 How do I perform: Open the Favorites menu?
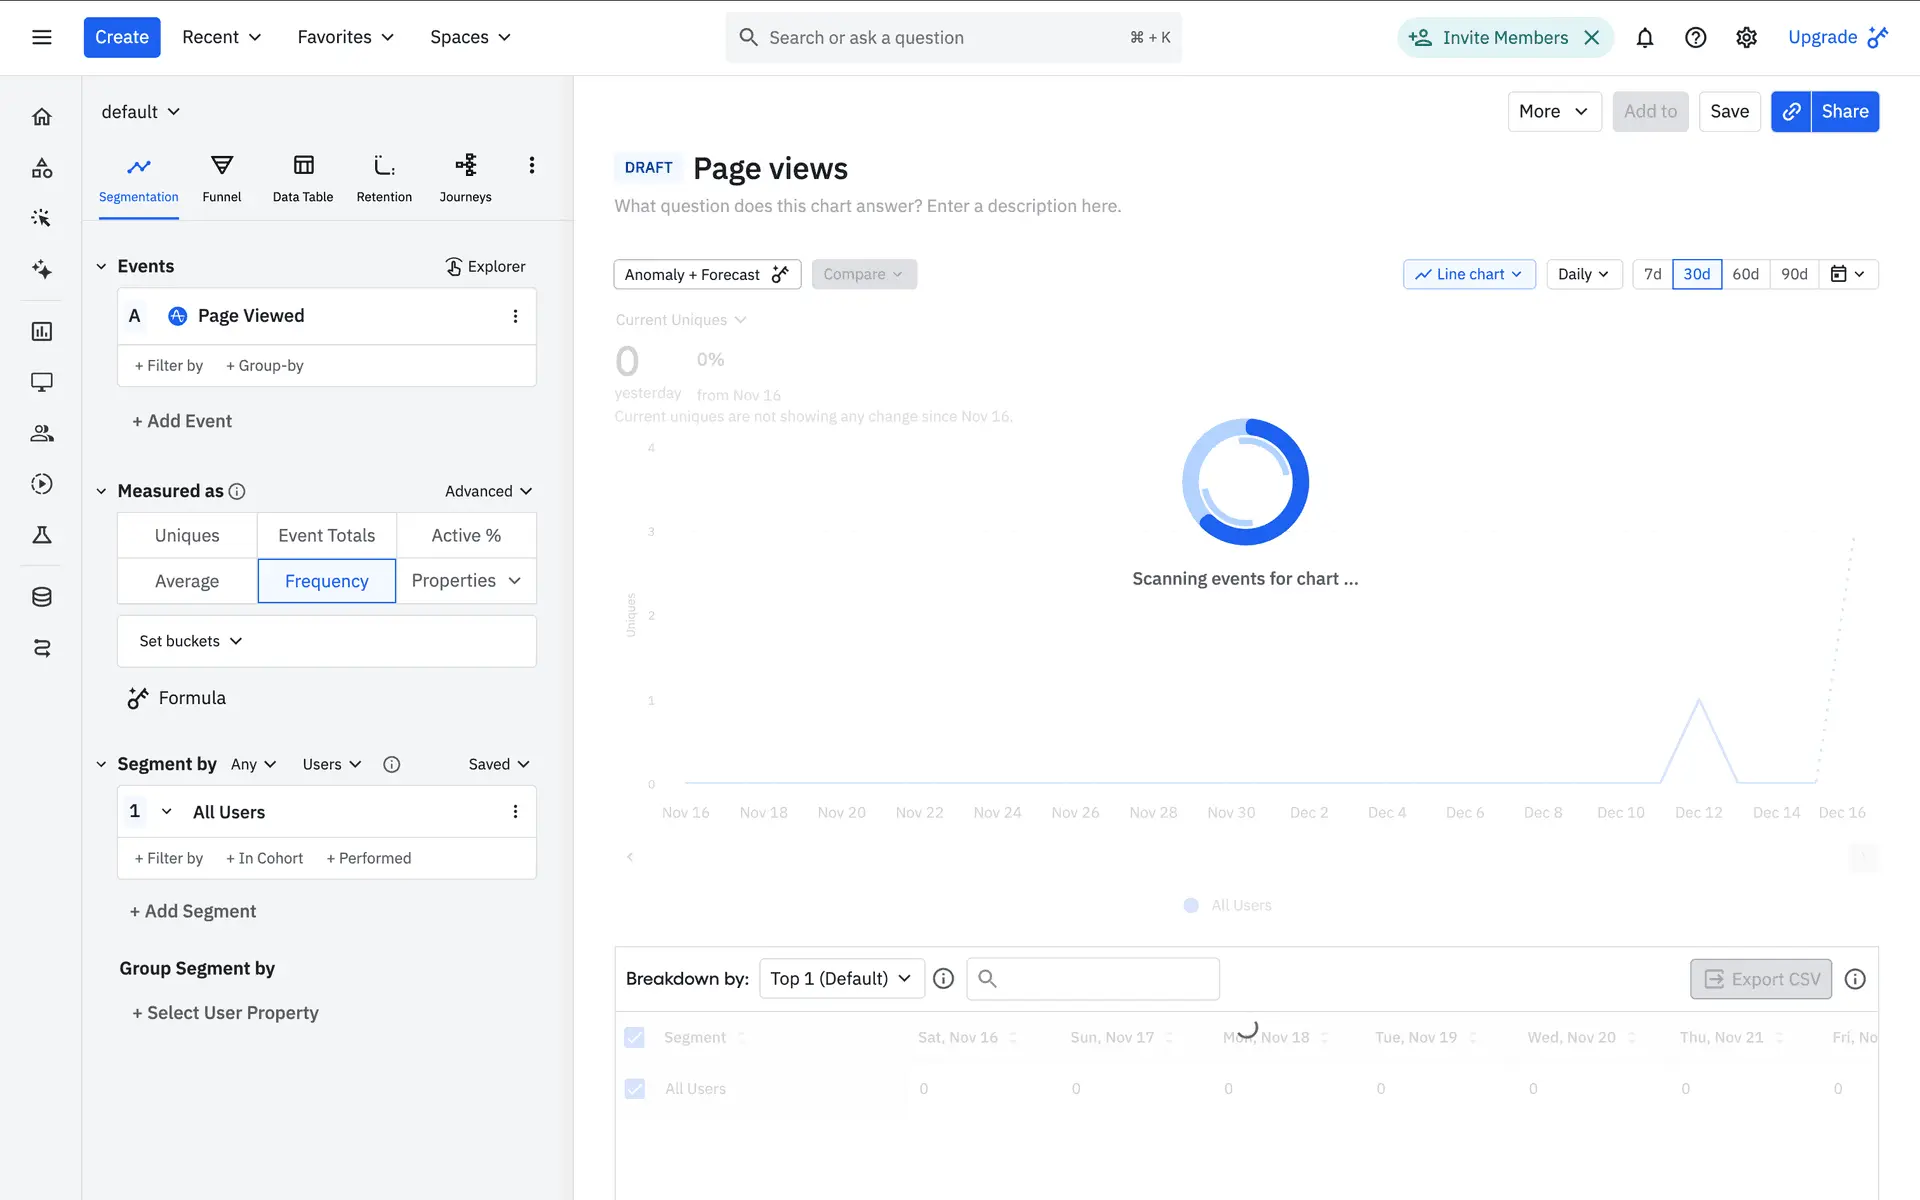click(x=345, y=37)
